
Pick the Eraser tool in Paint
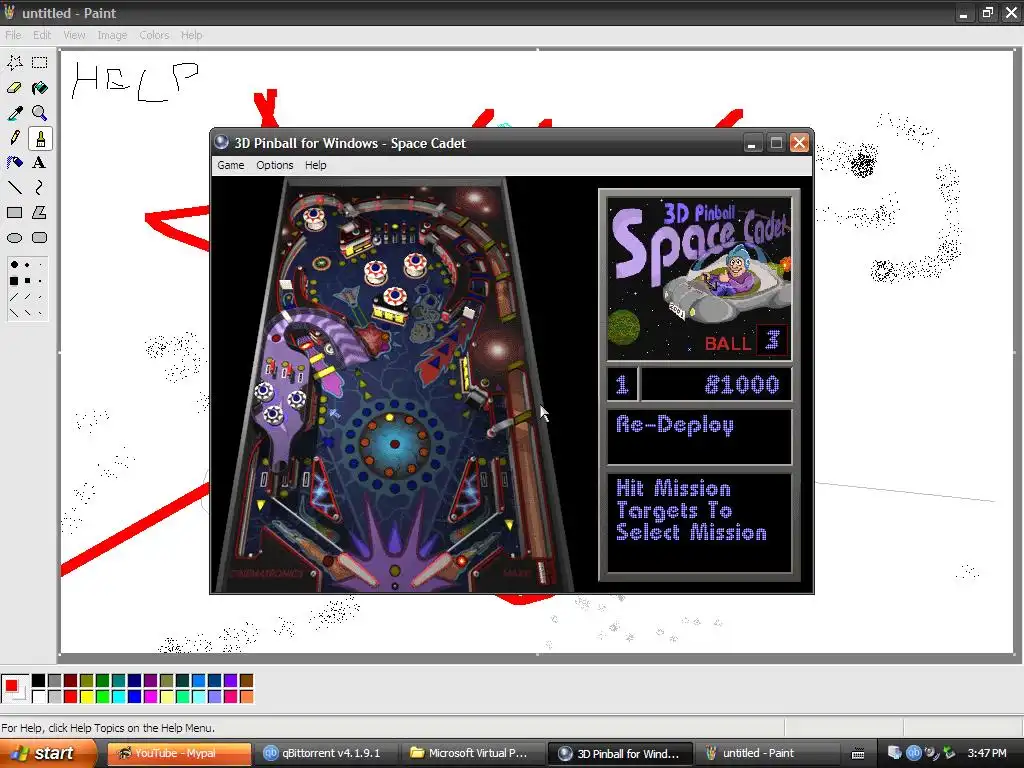[x=14, y=88]
